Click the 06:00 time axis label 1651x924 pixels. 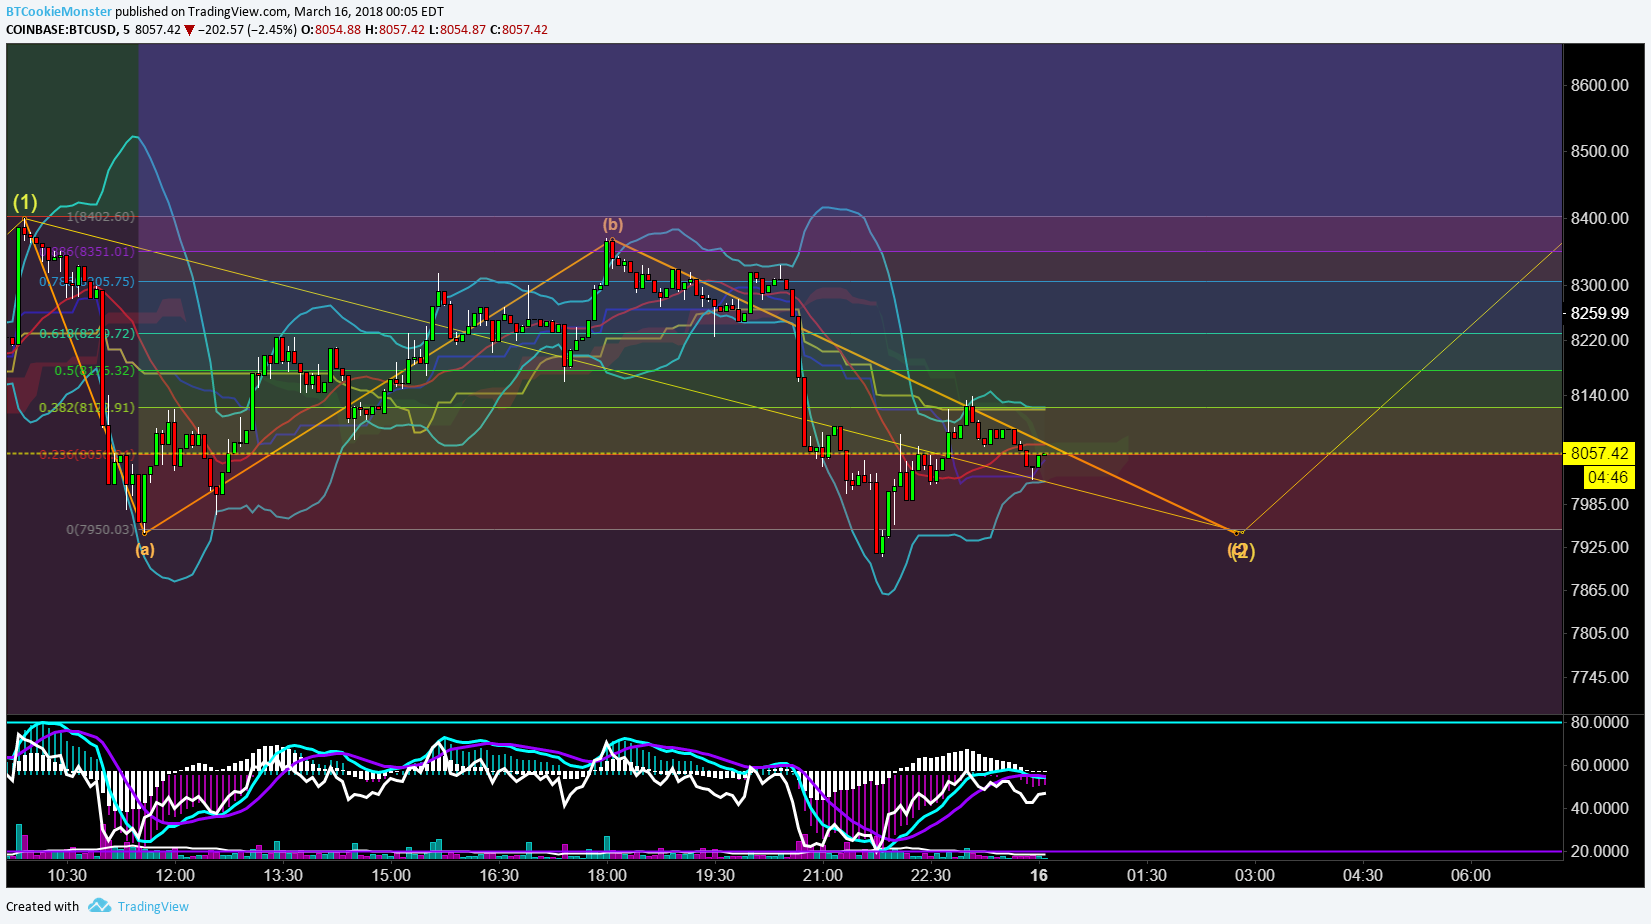click(x=1471, y=875)
